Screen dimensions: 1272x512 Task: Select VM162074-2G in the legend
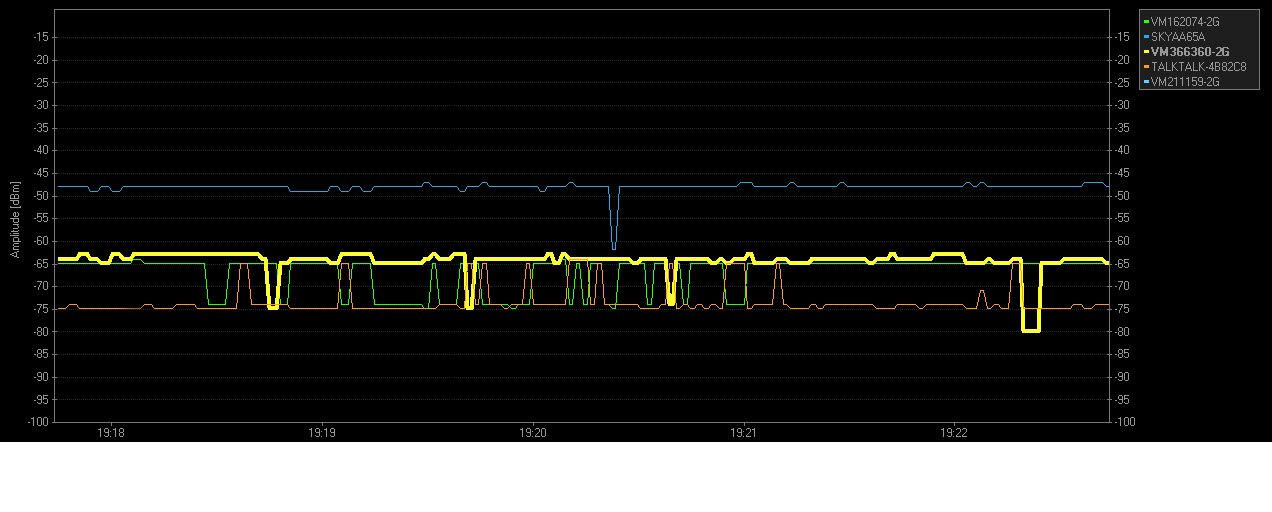tap(1185, 20)
